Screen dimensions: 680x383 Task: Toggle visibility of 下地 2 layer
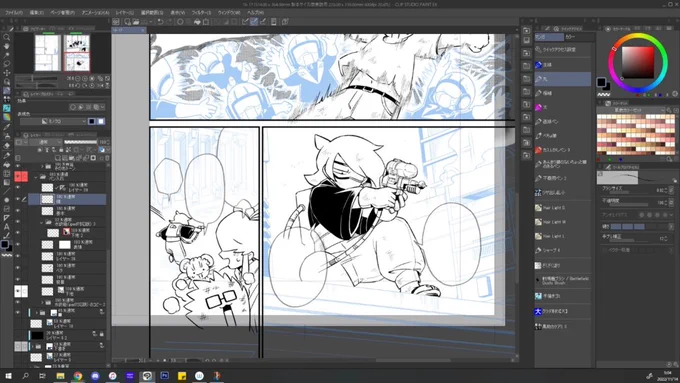[18, 233]
